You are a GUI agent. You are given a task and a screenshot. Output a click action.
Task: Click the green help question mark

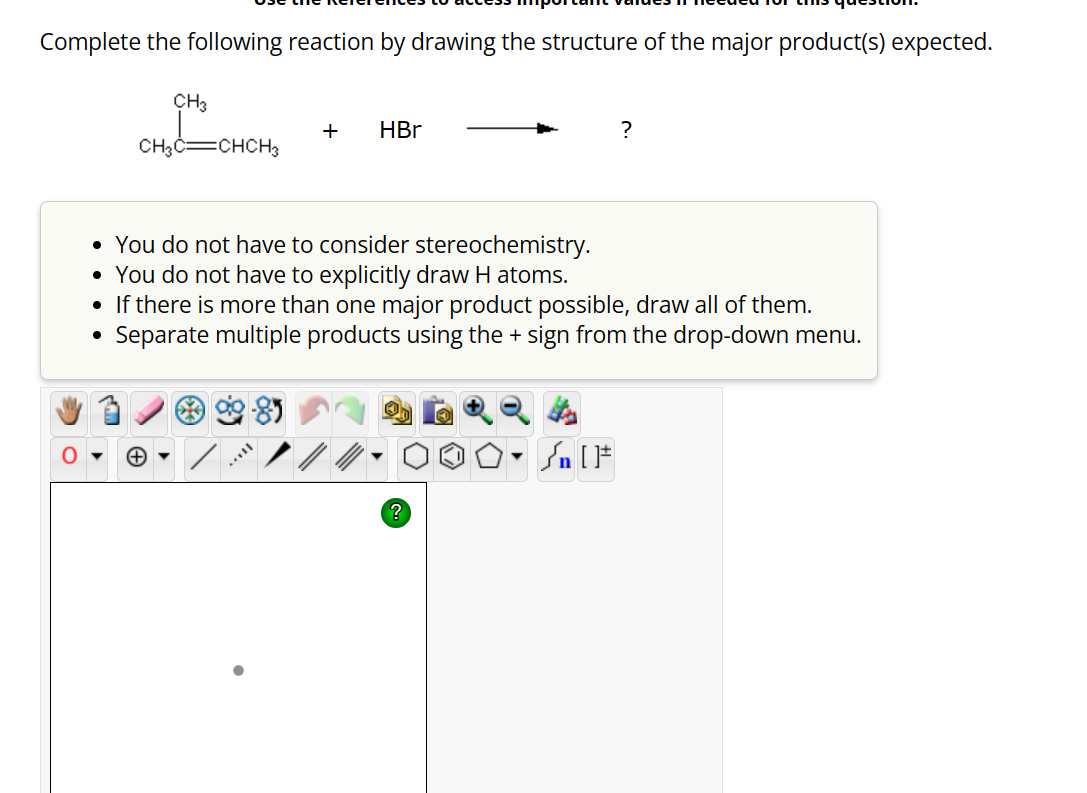click(396, 513)
